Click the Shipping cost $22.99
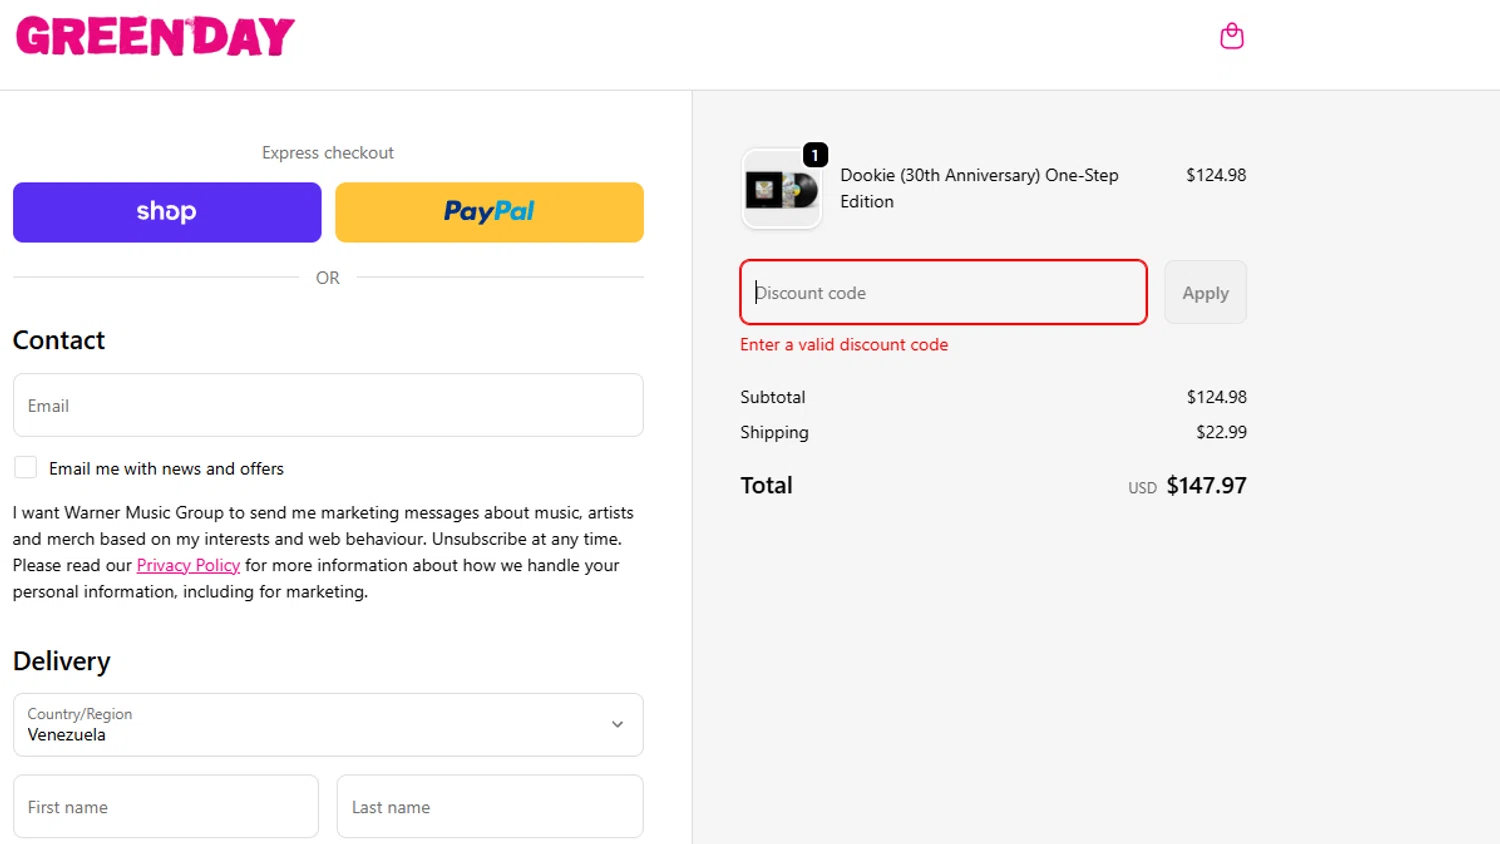 (x=1221, y=432)
